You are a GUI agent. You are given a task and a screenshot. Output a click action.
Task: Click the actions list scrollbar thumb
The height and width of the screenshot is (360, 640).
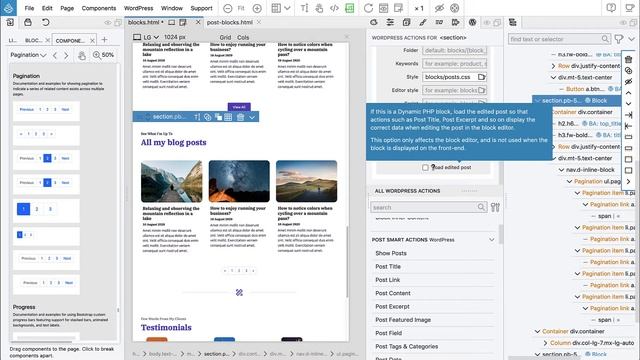coord(500,234)
